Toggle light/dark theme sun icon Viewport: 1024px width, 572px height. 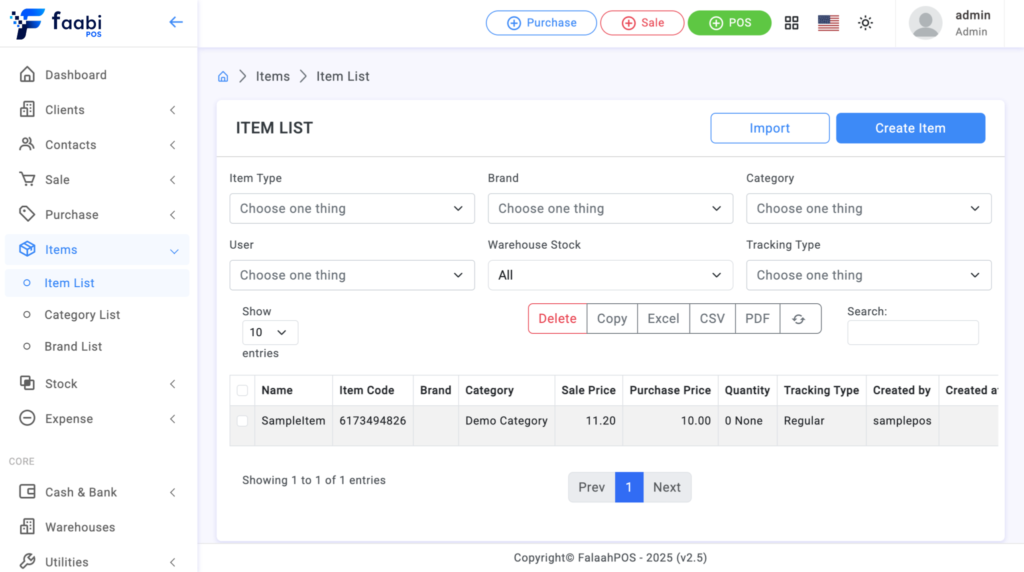click(x=865, y=23)
